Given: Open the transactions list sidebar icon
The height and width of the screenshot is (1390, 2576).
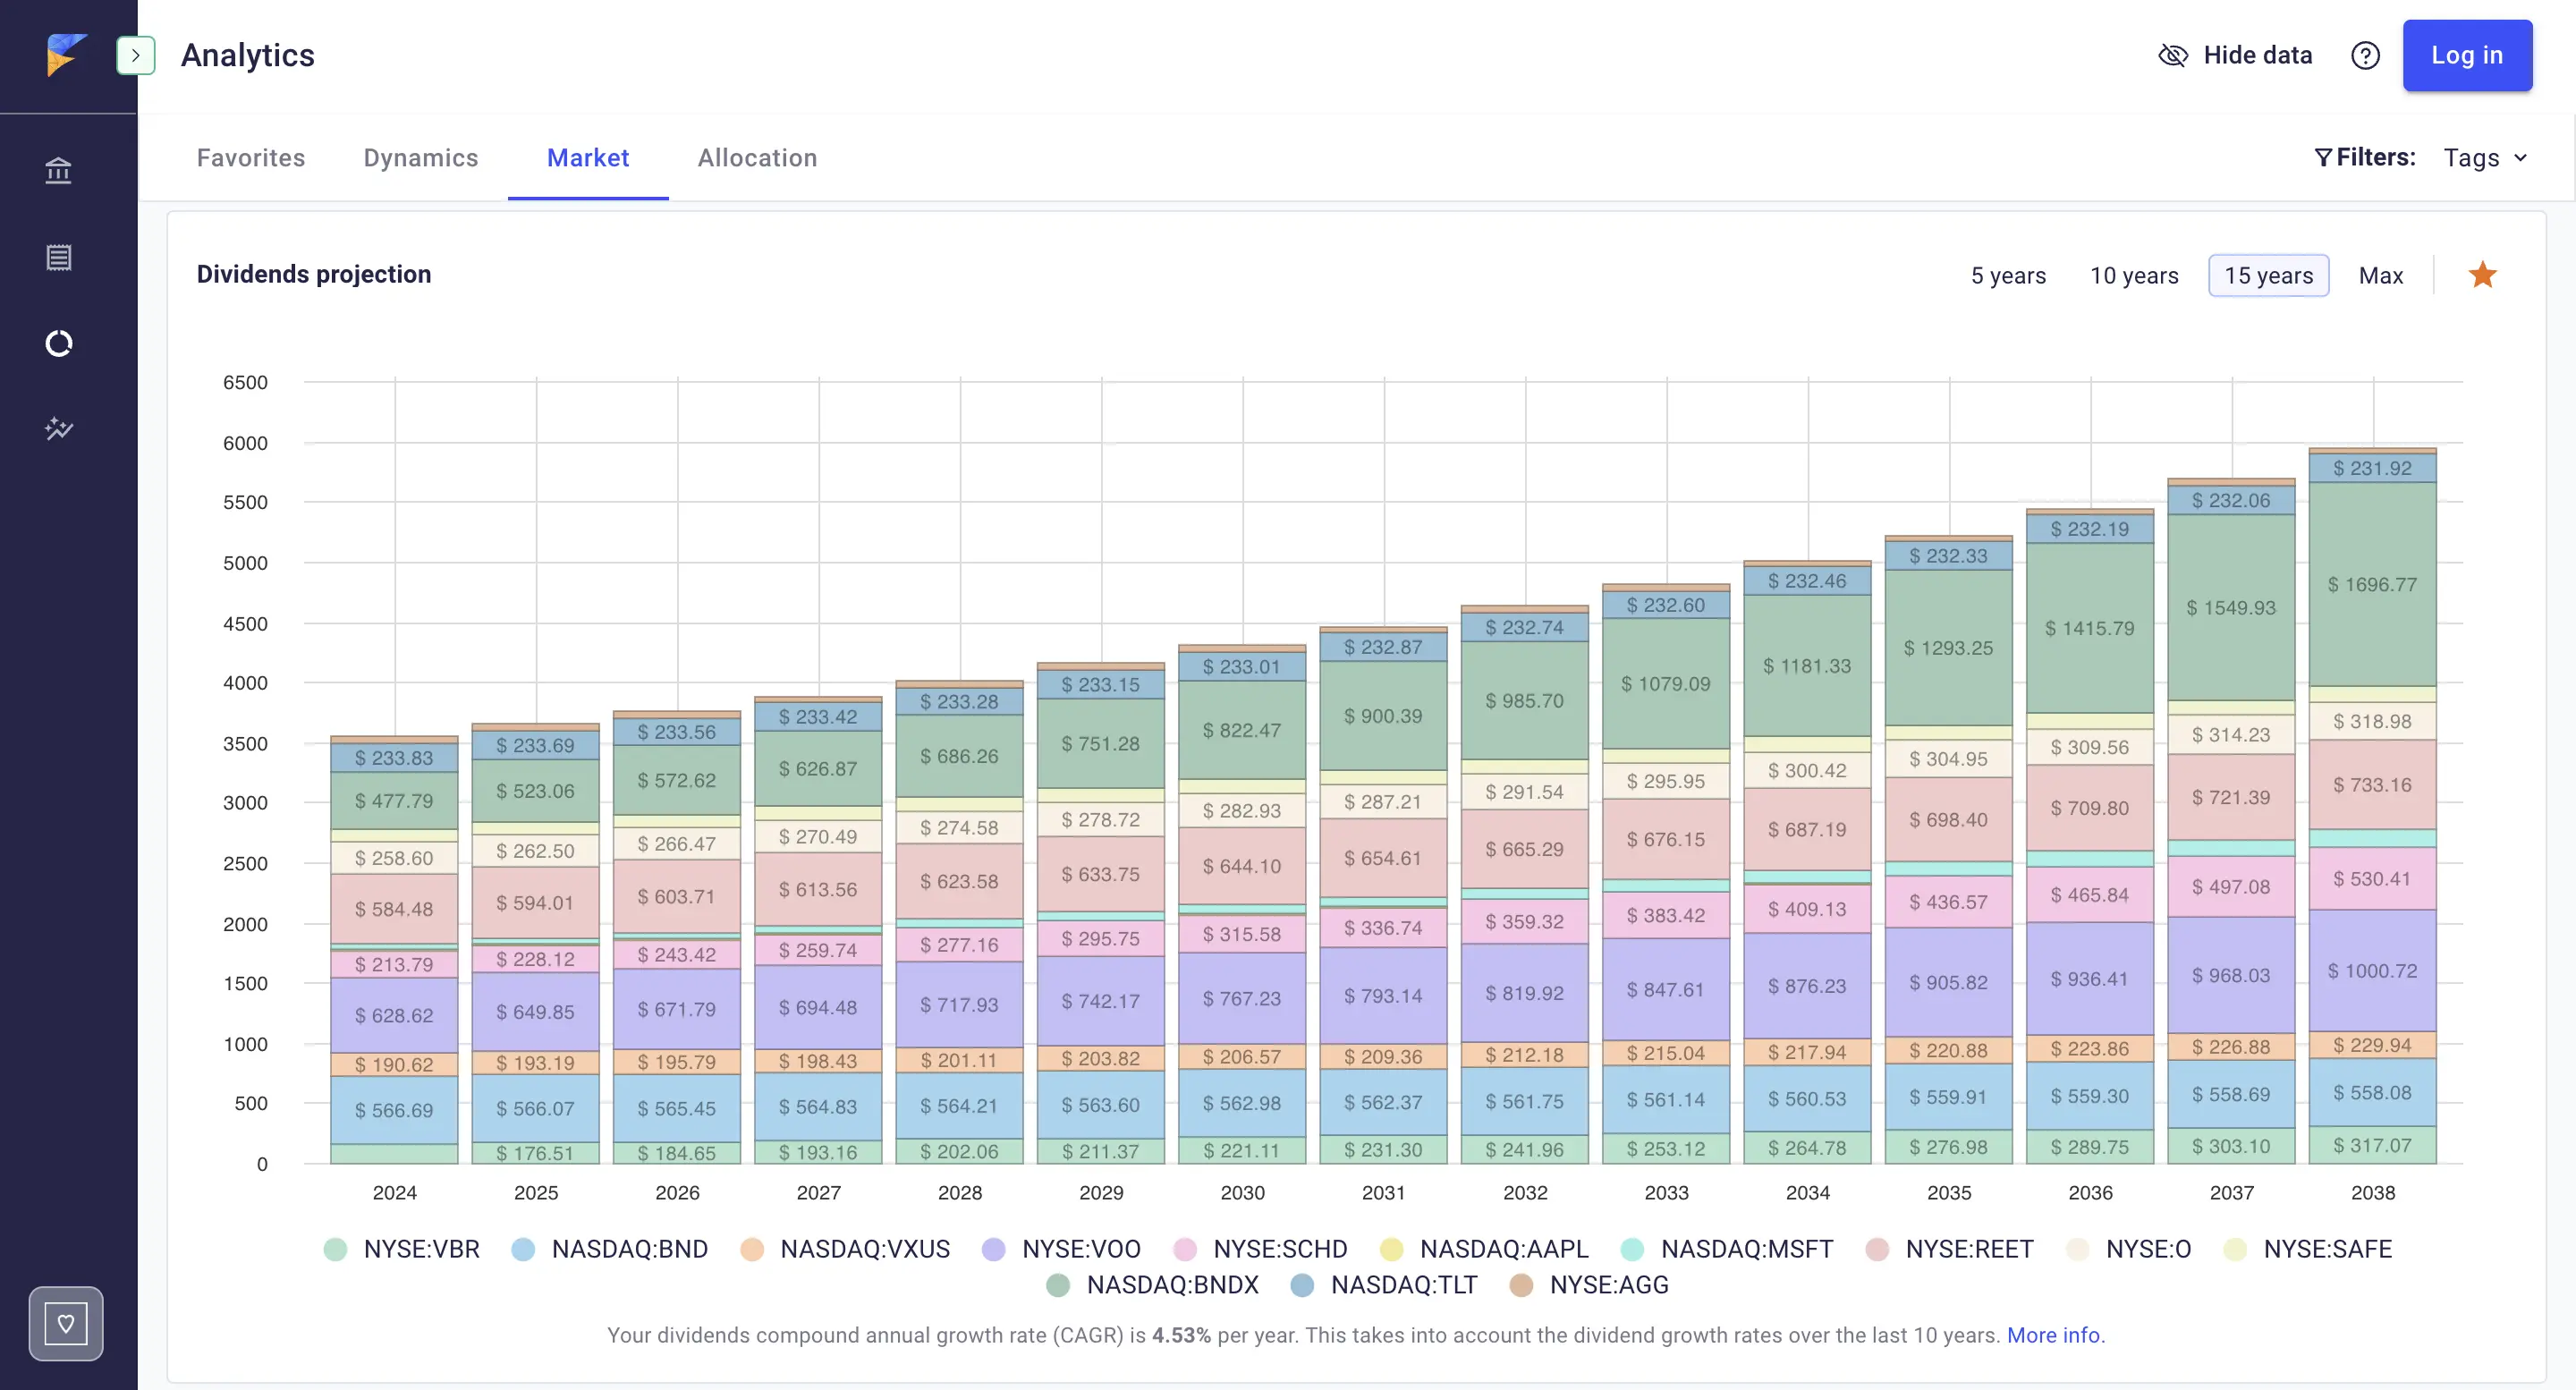Looking at the screenshot, I should pyautogui.click(x=59, y=257).
